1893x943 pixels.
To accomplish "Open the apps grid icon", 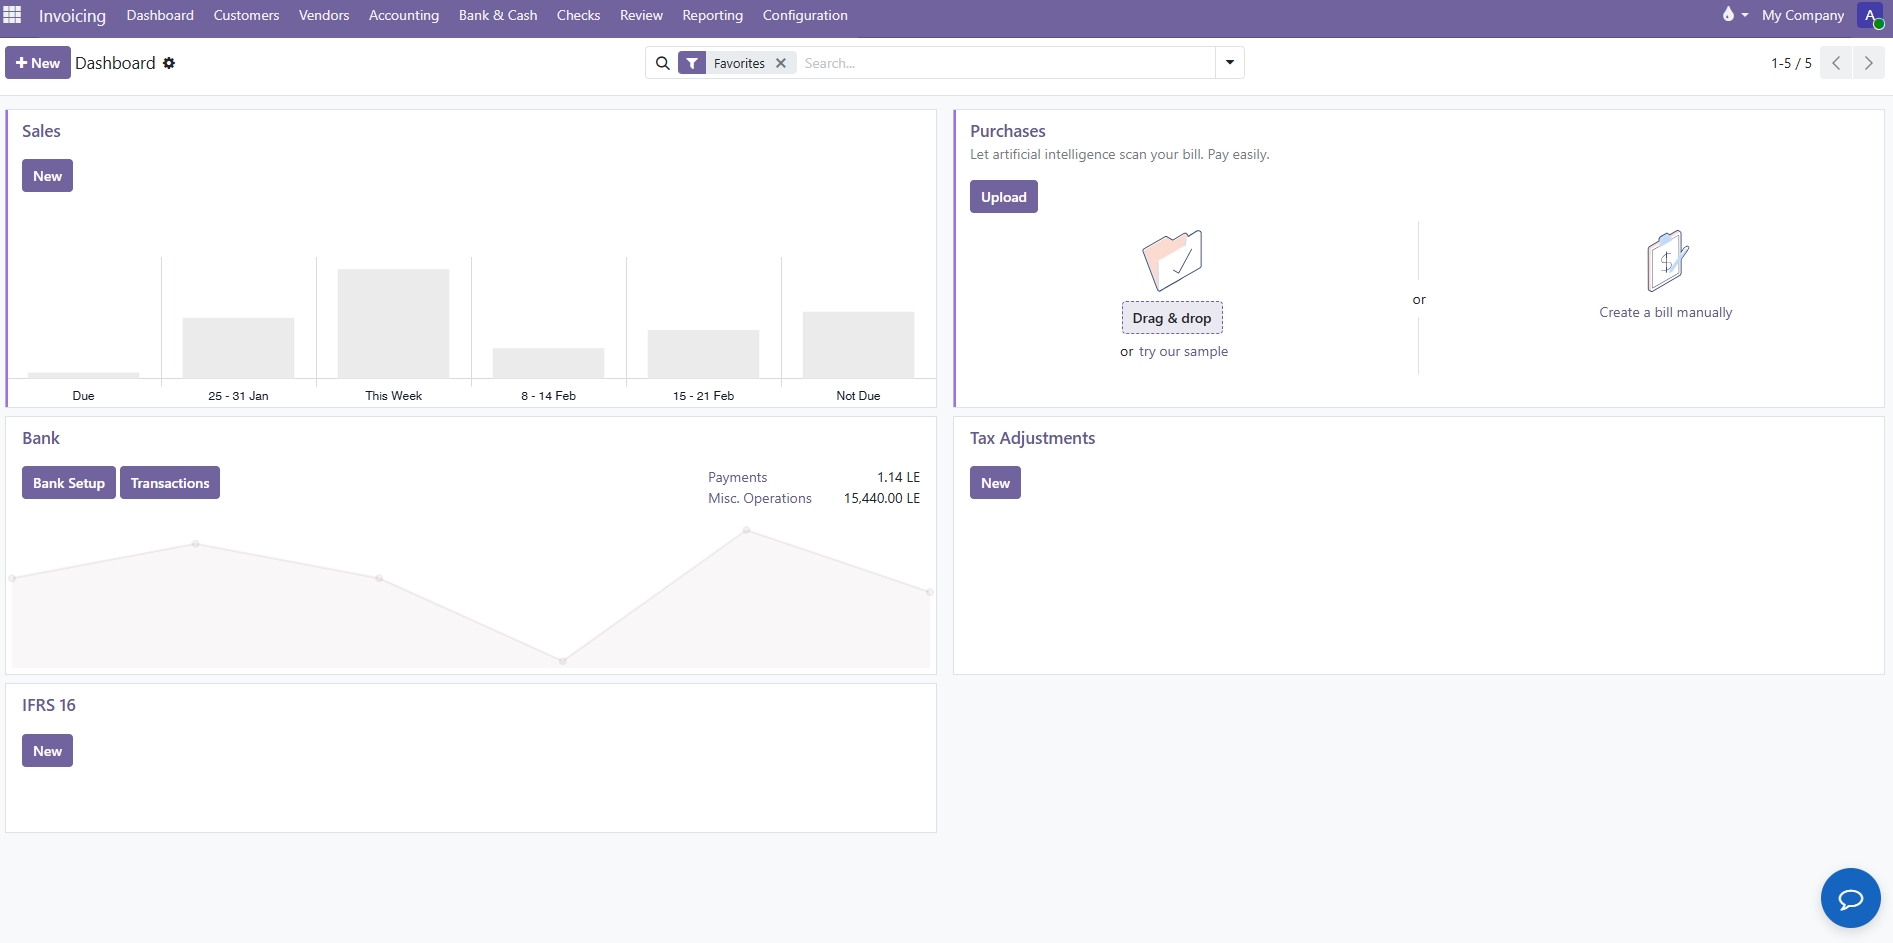I will [x=13, y=15].
